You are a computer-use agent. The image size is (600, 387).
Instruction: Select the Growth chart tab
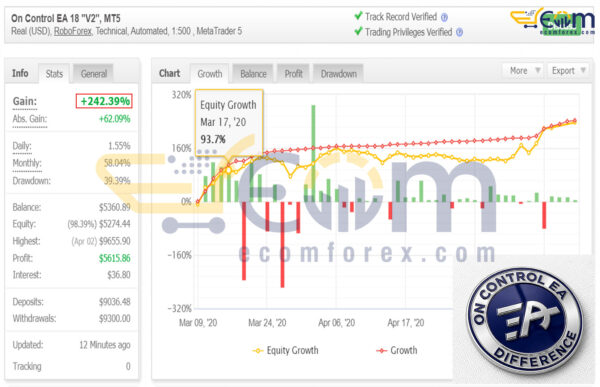click(x=209, y=73)
